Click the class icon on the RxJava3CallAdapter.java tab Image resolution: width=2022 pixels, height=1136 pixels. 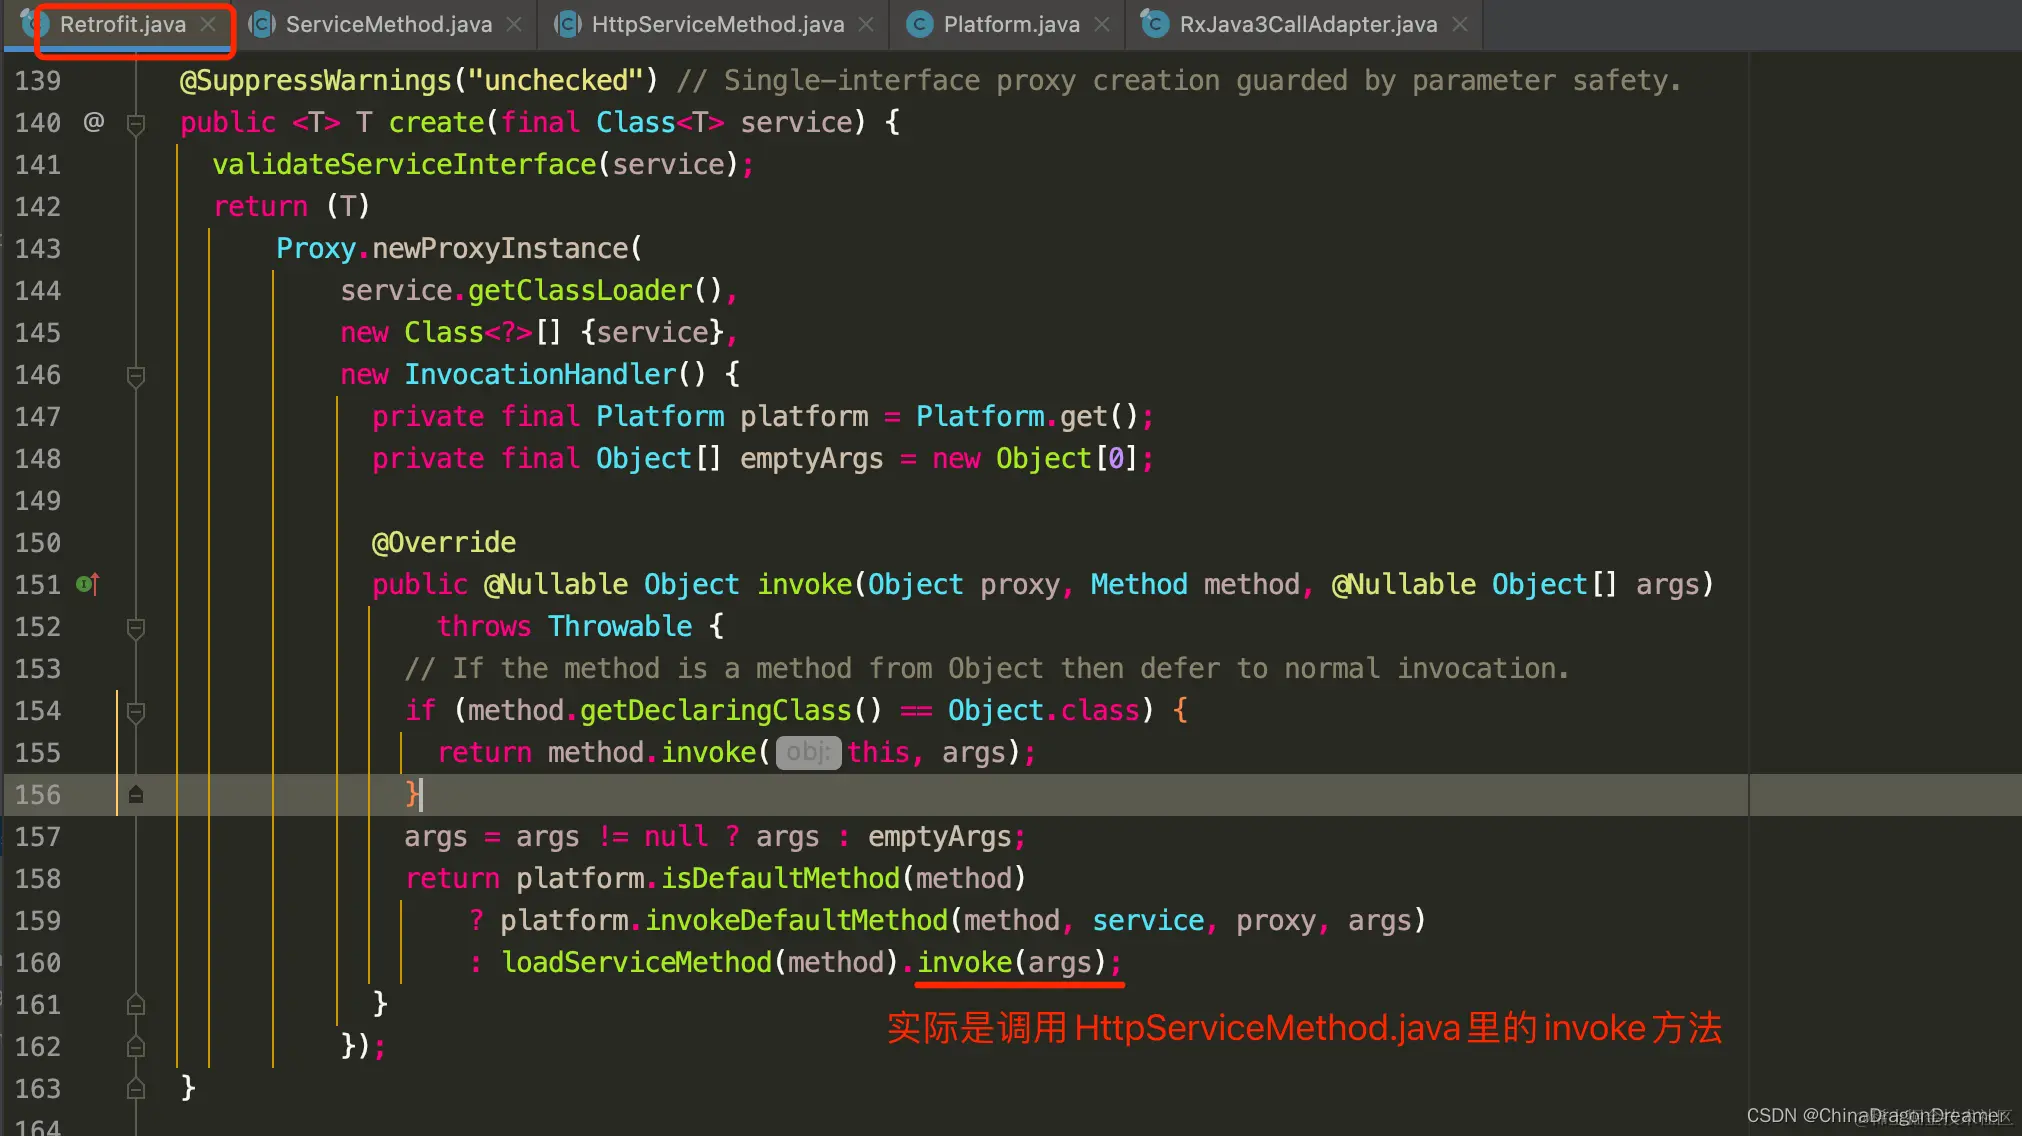1155,24
